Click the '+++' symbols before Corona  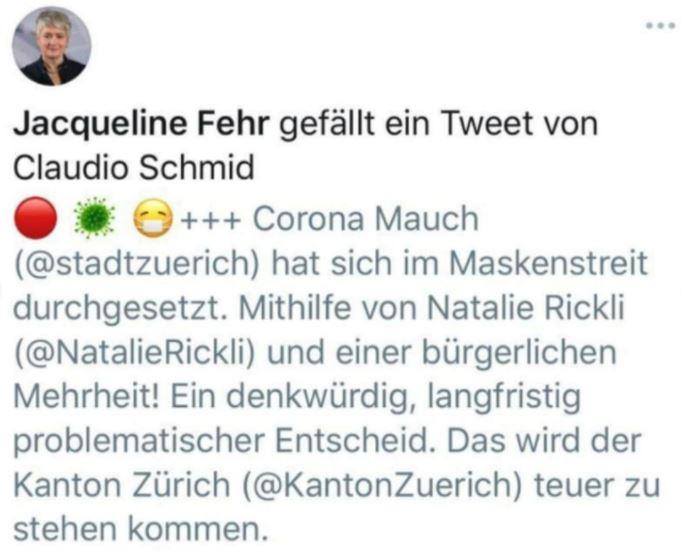click(x=210, y=218)
